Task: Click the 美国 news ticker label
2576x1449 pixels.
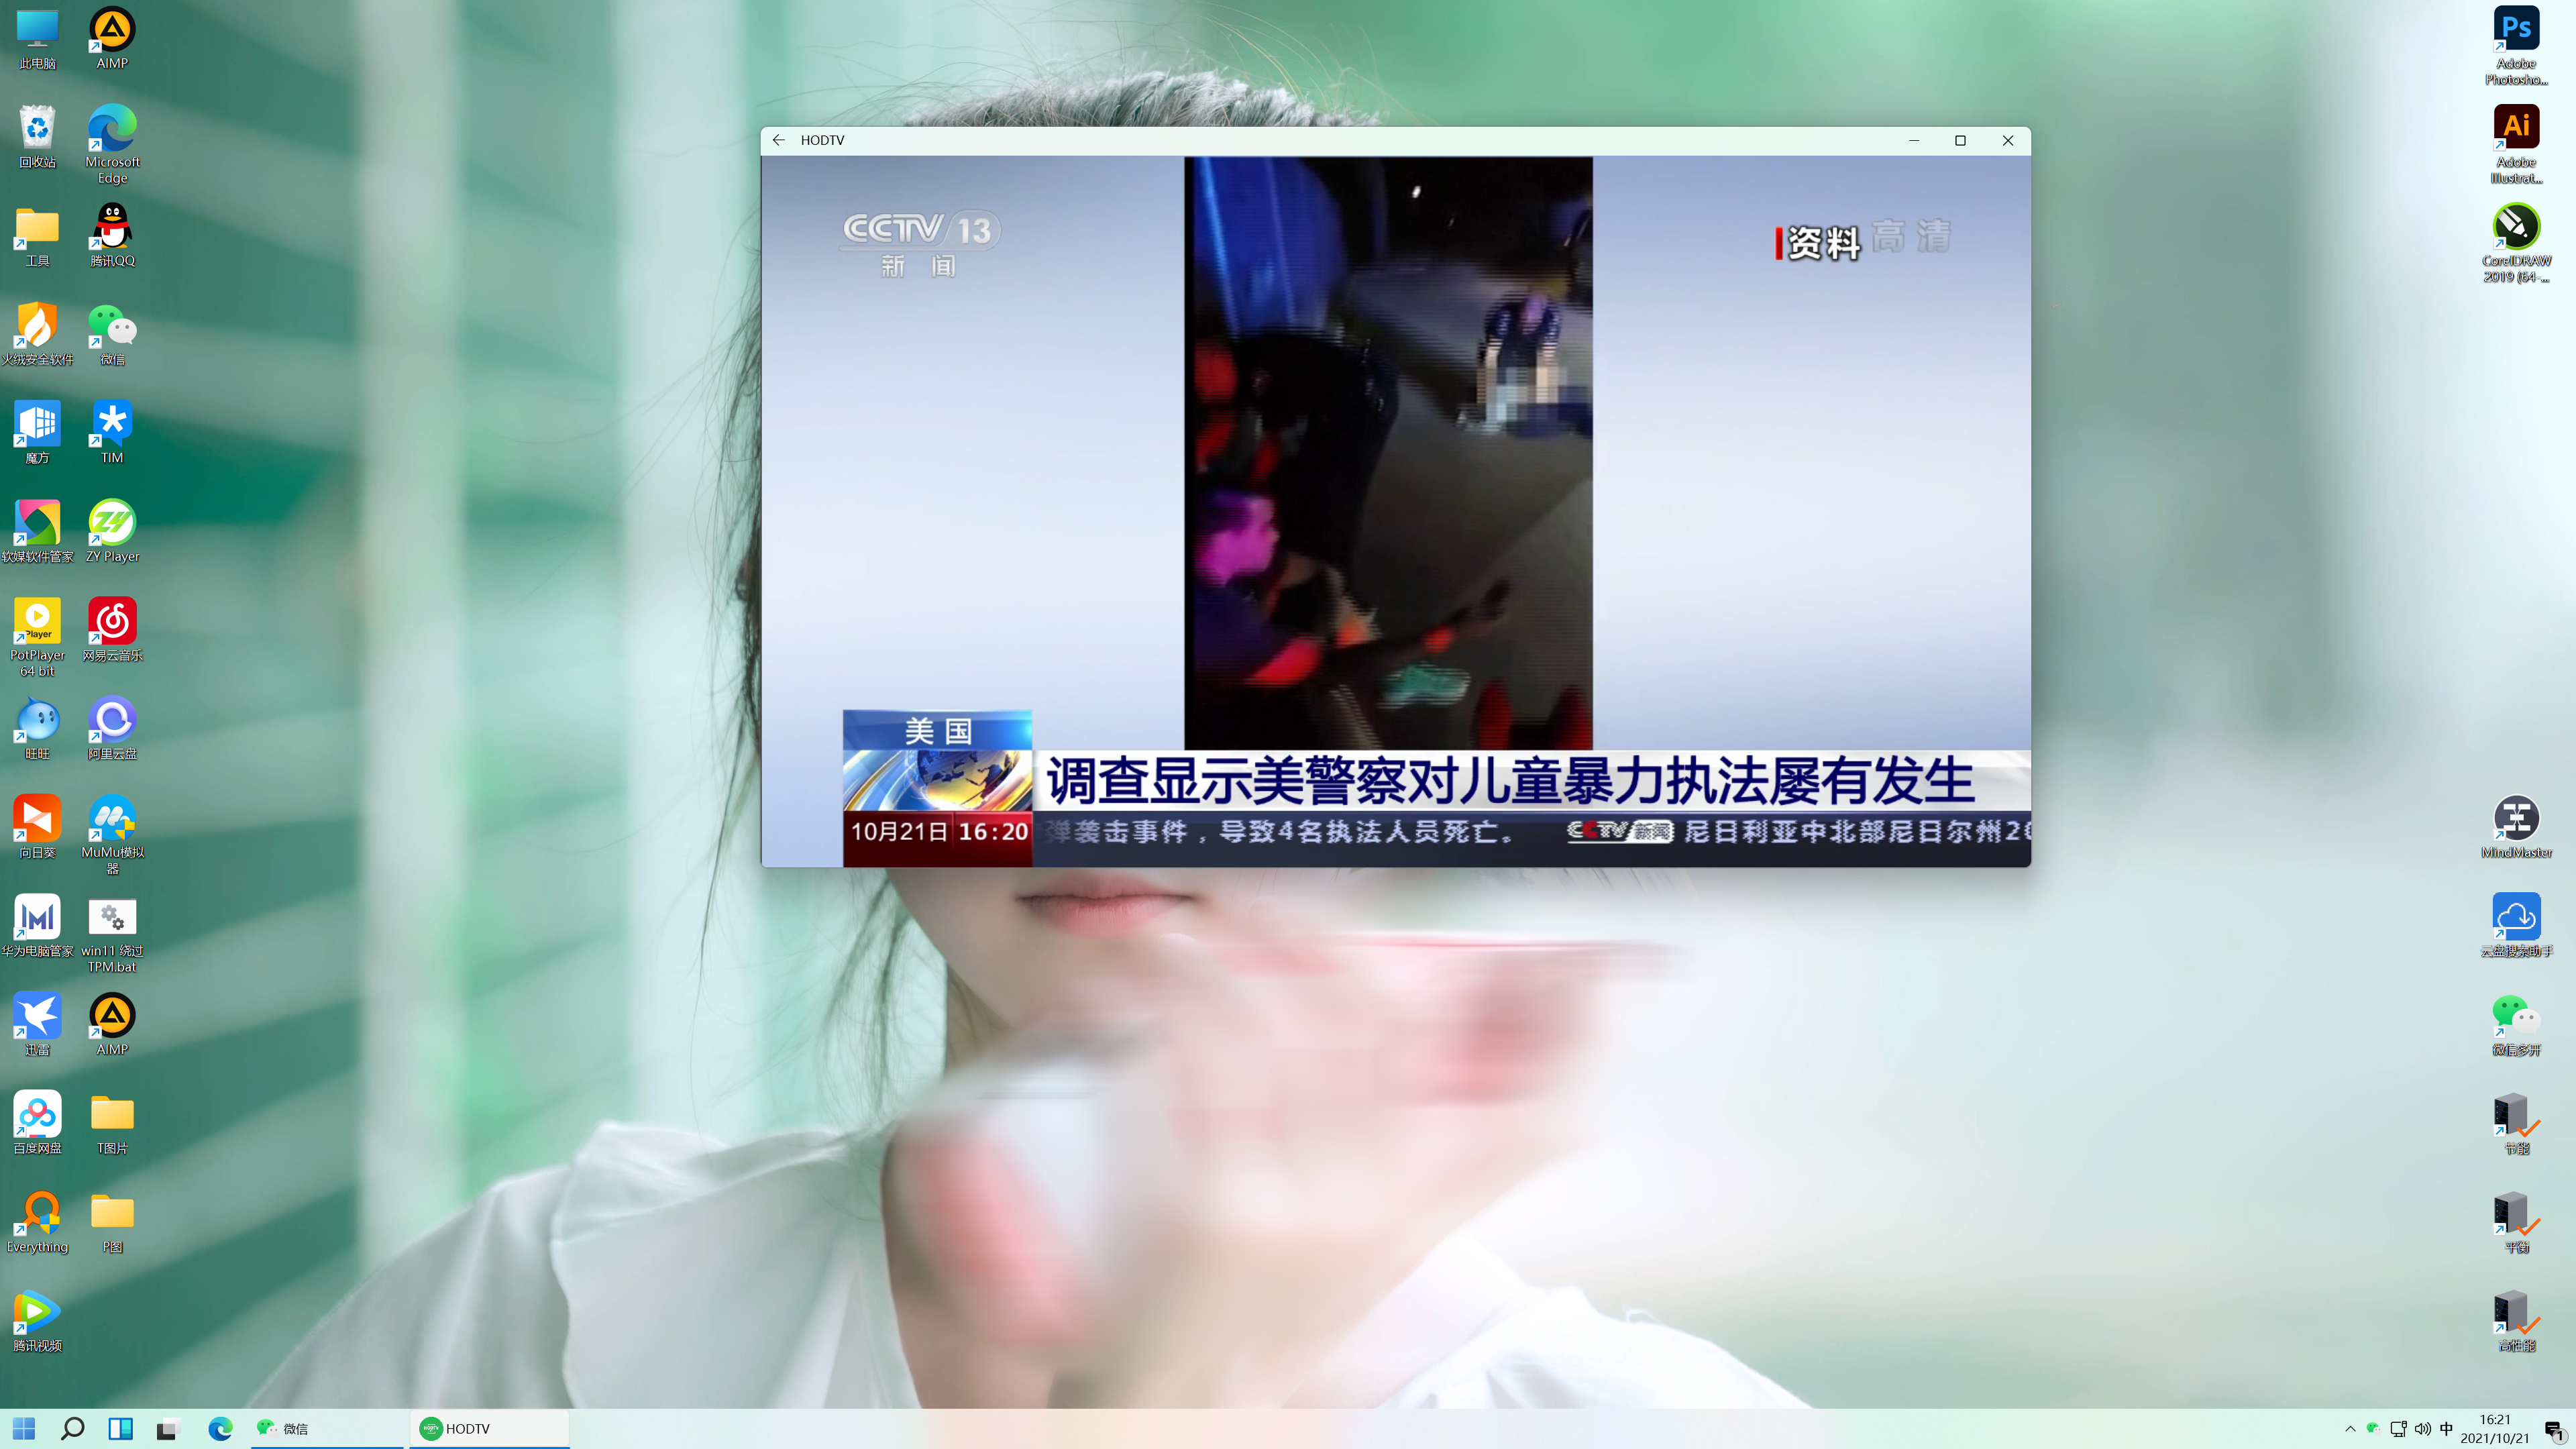Action: (x=938, y=729)
